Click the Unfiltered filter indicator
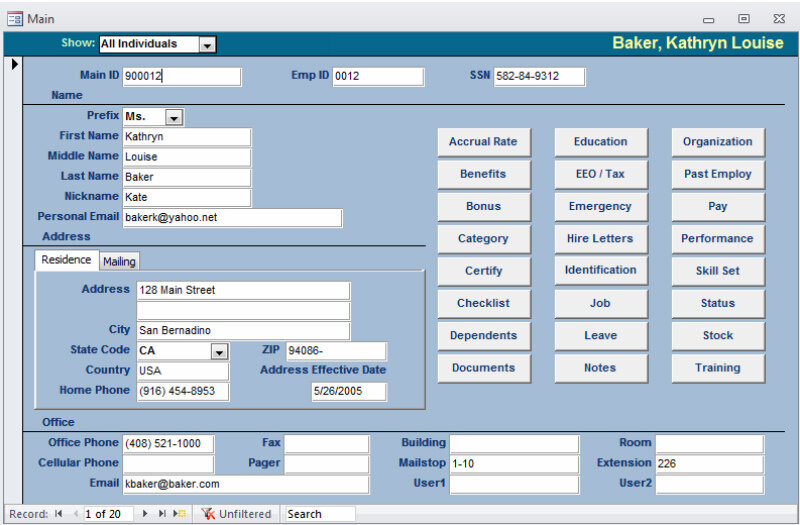Screen dimensions: 800x525 click(236, 514)
